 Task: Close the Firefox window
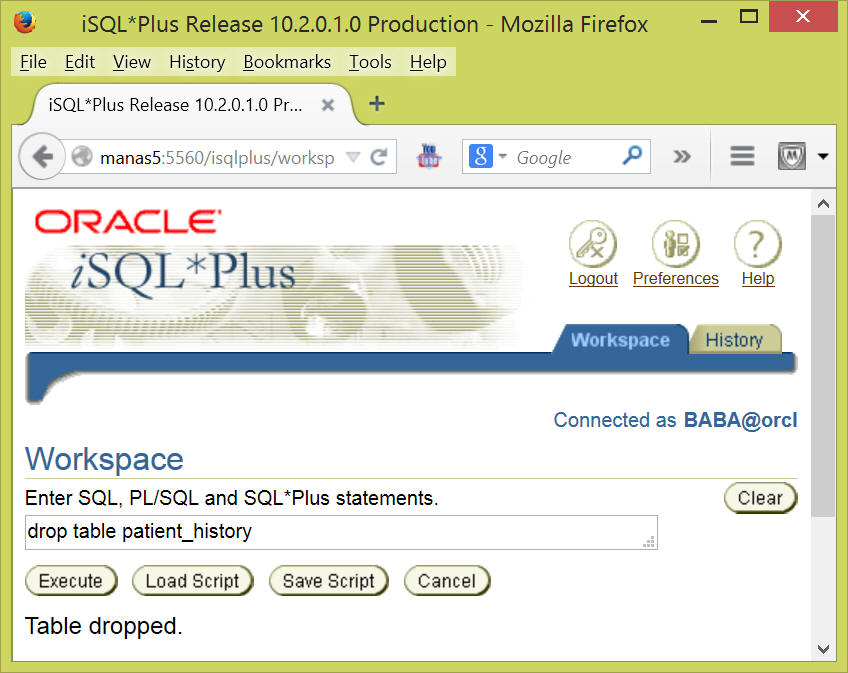click(x=803, y=17)
